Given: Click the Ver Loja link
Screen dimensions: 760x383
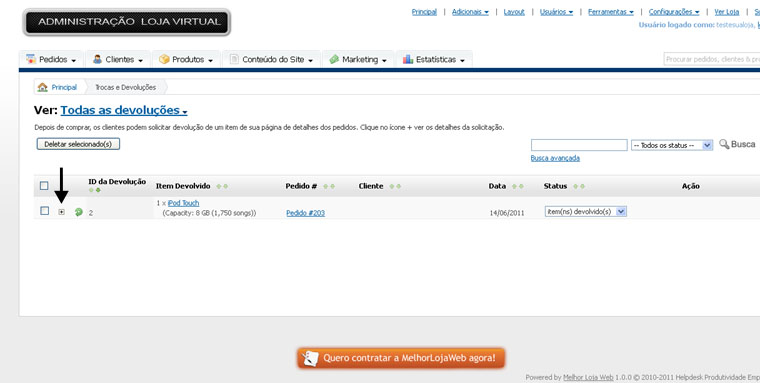Looking at the screenshot, I should point(727,12).
